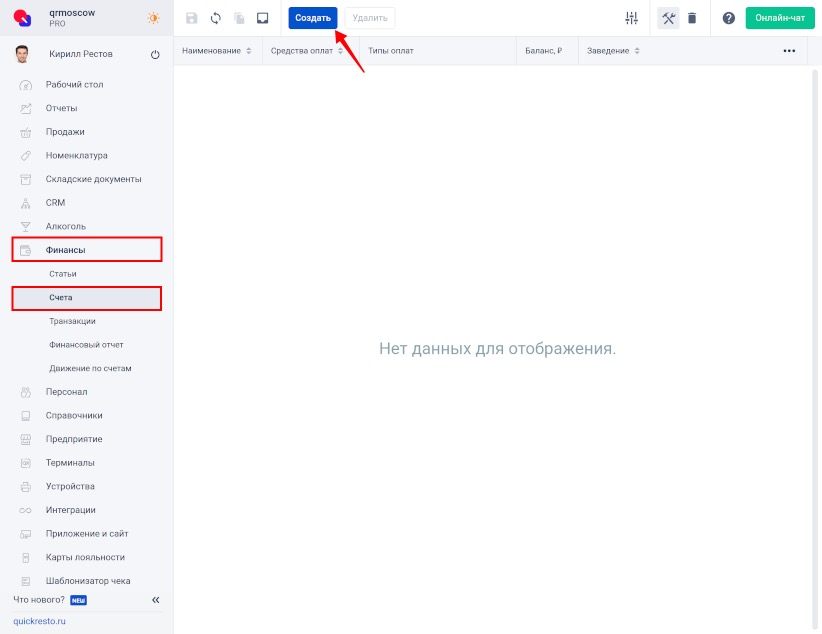Click the Приложение и сайт icon

[25, 534]
